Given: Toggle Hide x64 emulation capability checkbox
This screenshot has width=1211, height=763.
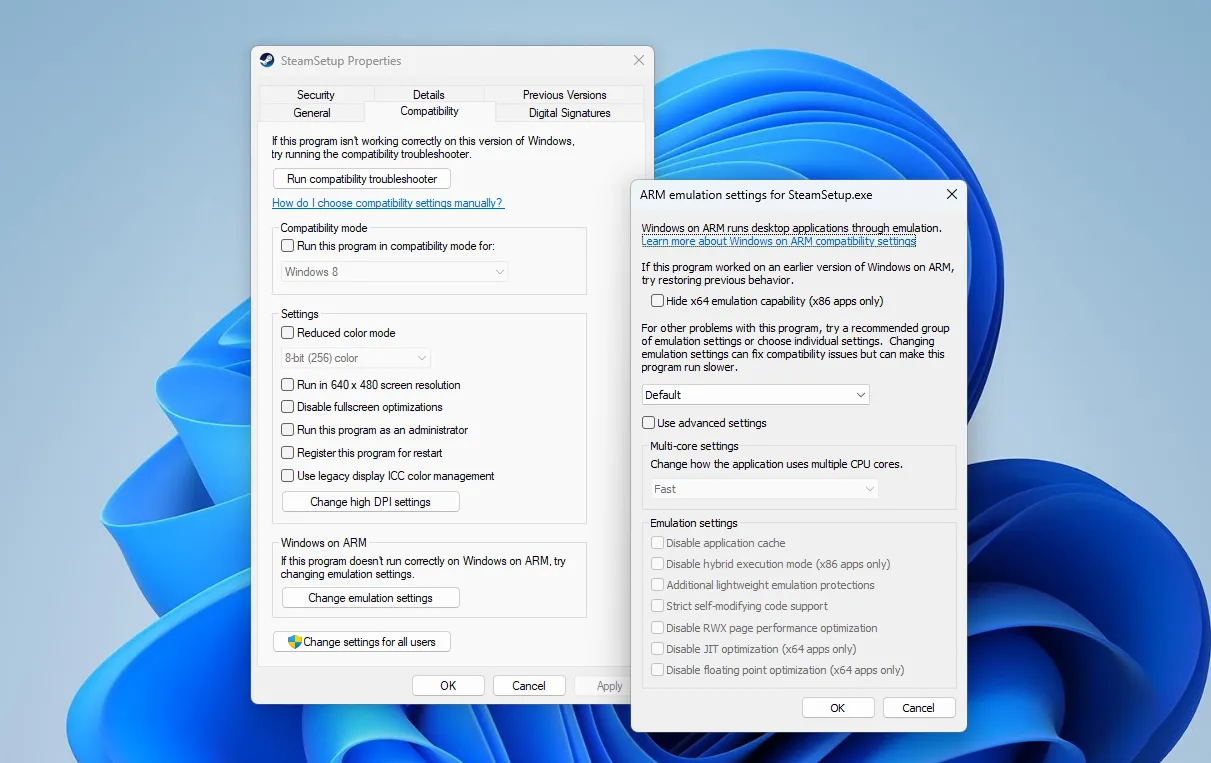Looking at the screenshot, I should pos(658,301).
